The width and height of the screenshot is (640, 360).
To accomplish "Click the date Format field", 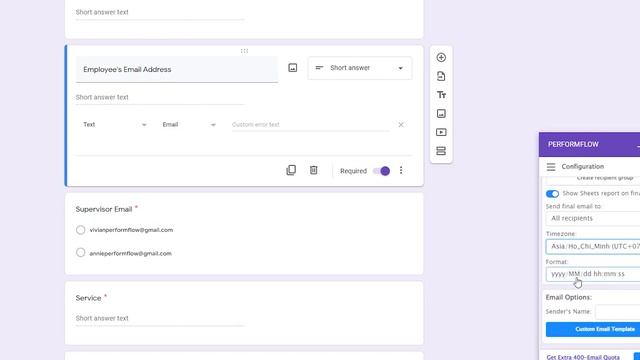I will point(593,274).
